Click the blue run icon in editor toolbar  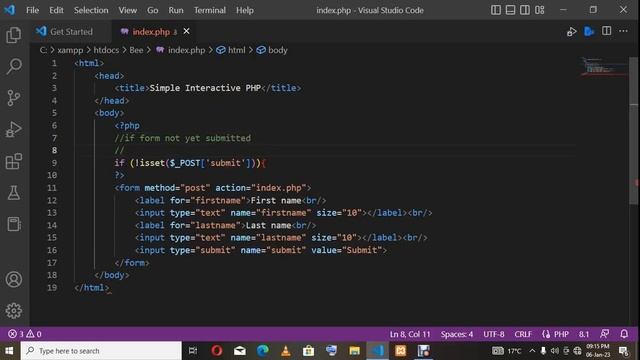tap(589, 31)
